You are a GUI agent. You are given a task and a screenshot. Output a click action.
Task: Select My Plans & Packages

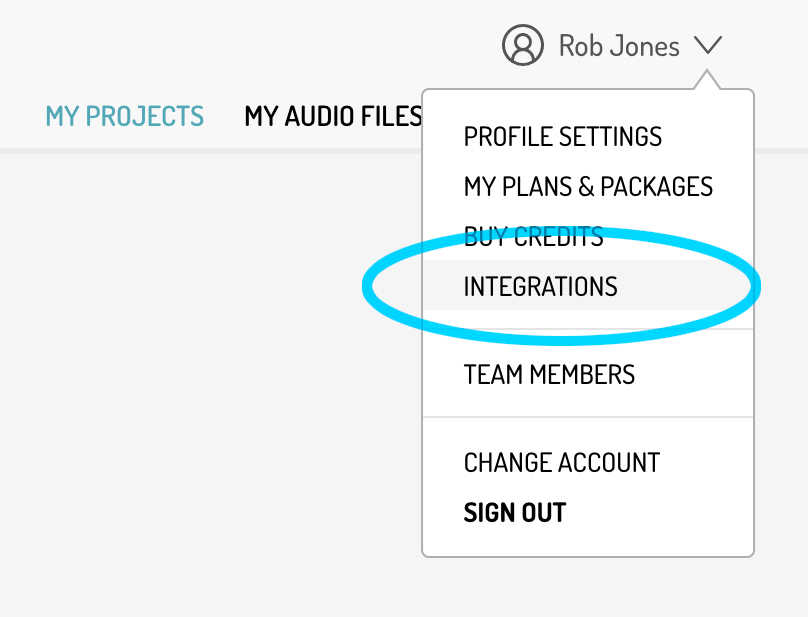[588, 186]
